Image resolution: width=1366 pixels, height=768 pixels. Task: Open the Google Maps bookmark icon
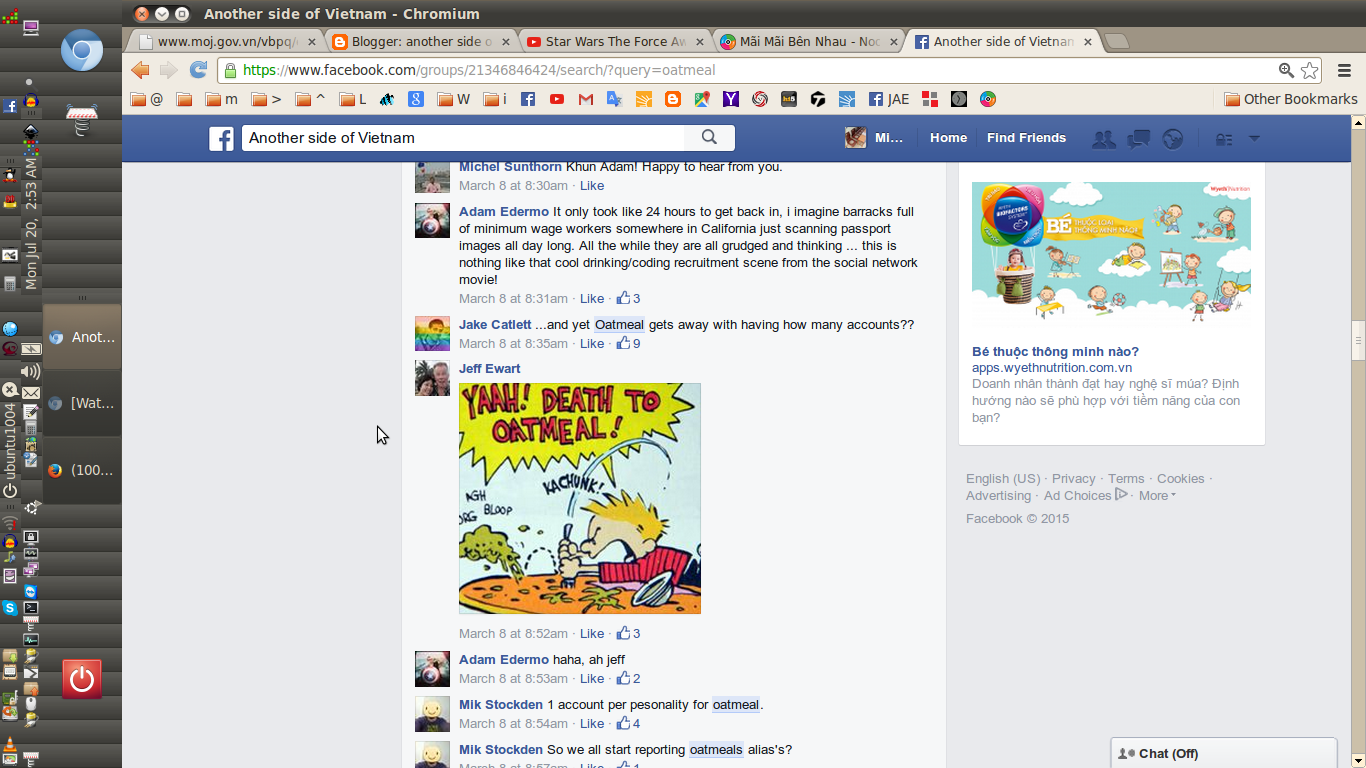click(702, 99)
